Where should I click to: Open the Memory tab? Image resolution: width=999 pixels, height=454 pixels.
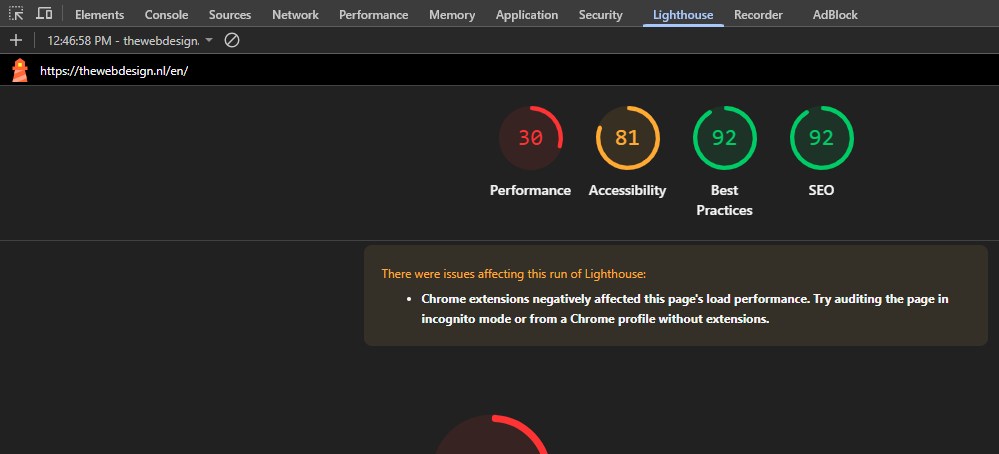pos(452,15)
